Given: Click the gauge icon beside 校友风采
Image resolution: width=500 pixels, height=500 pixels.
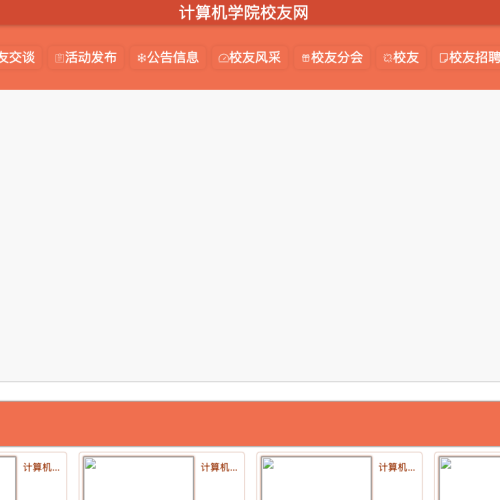Looking at the screenshot, I should 223,58.
